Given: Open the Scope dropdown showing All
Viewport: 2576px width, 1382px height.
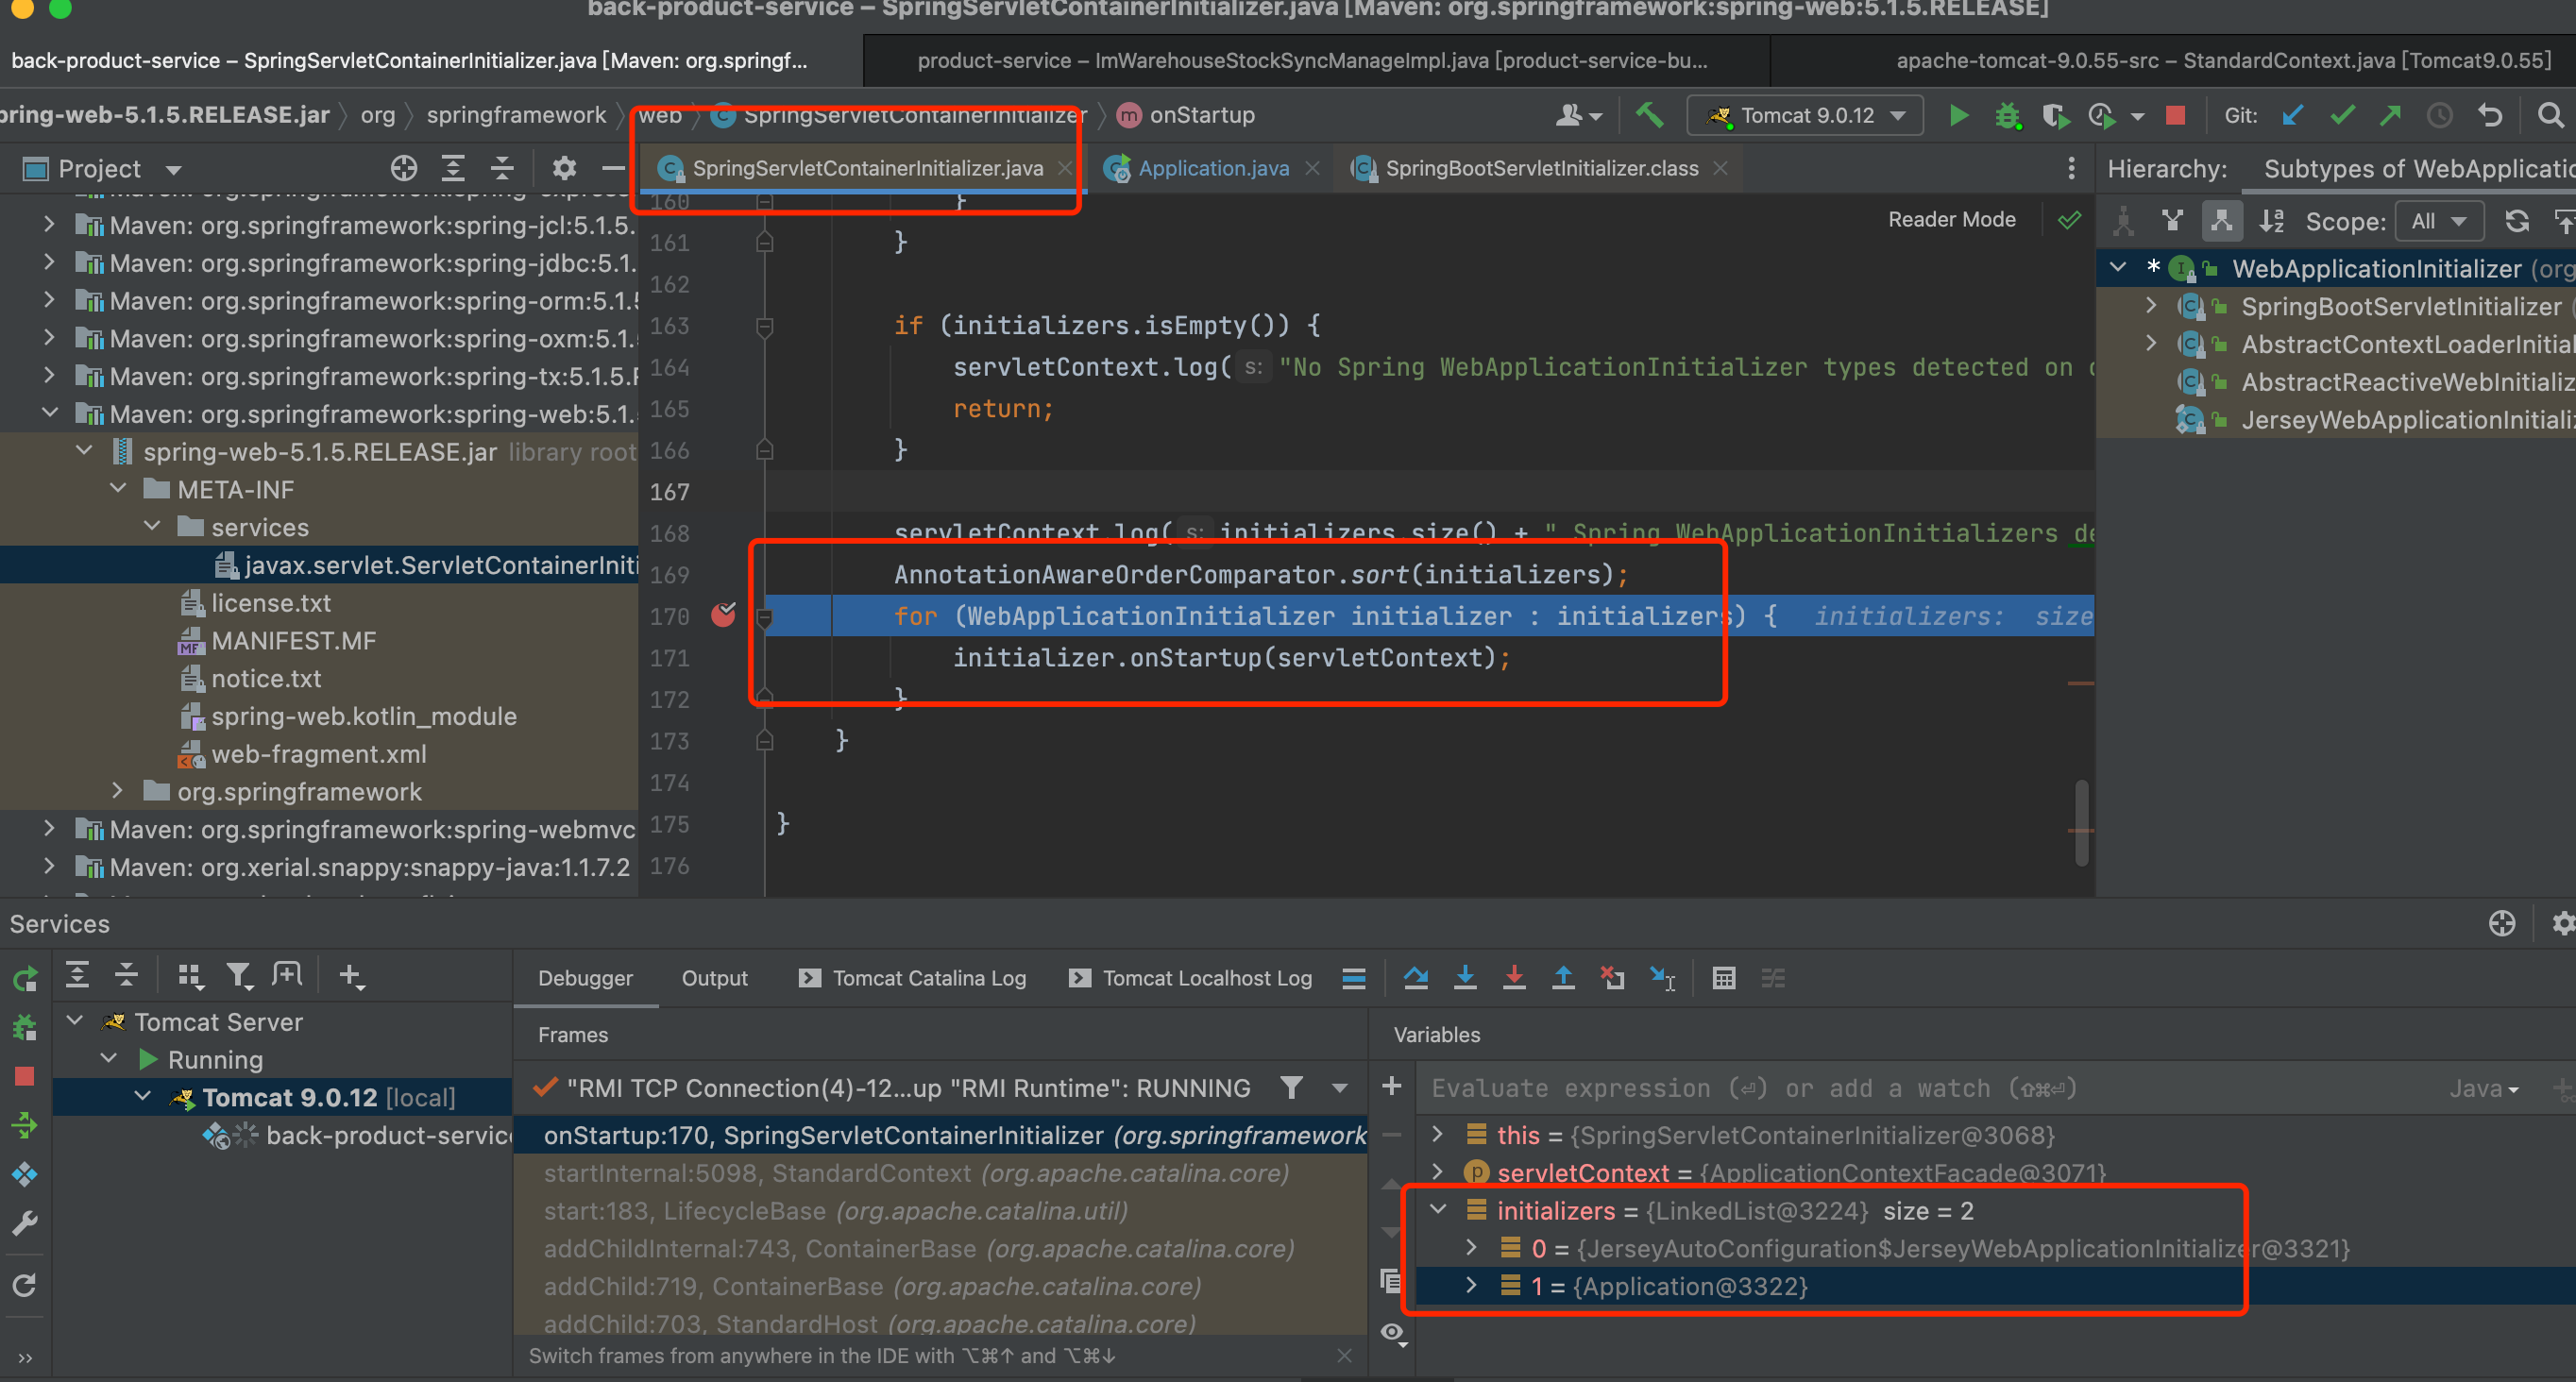Looking at the screenshot, I should (2439, 220).
